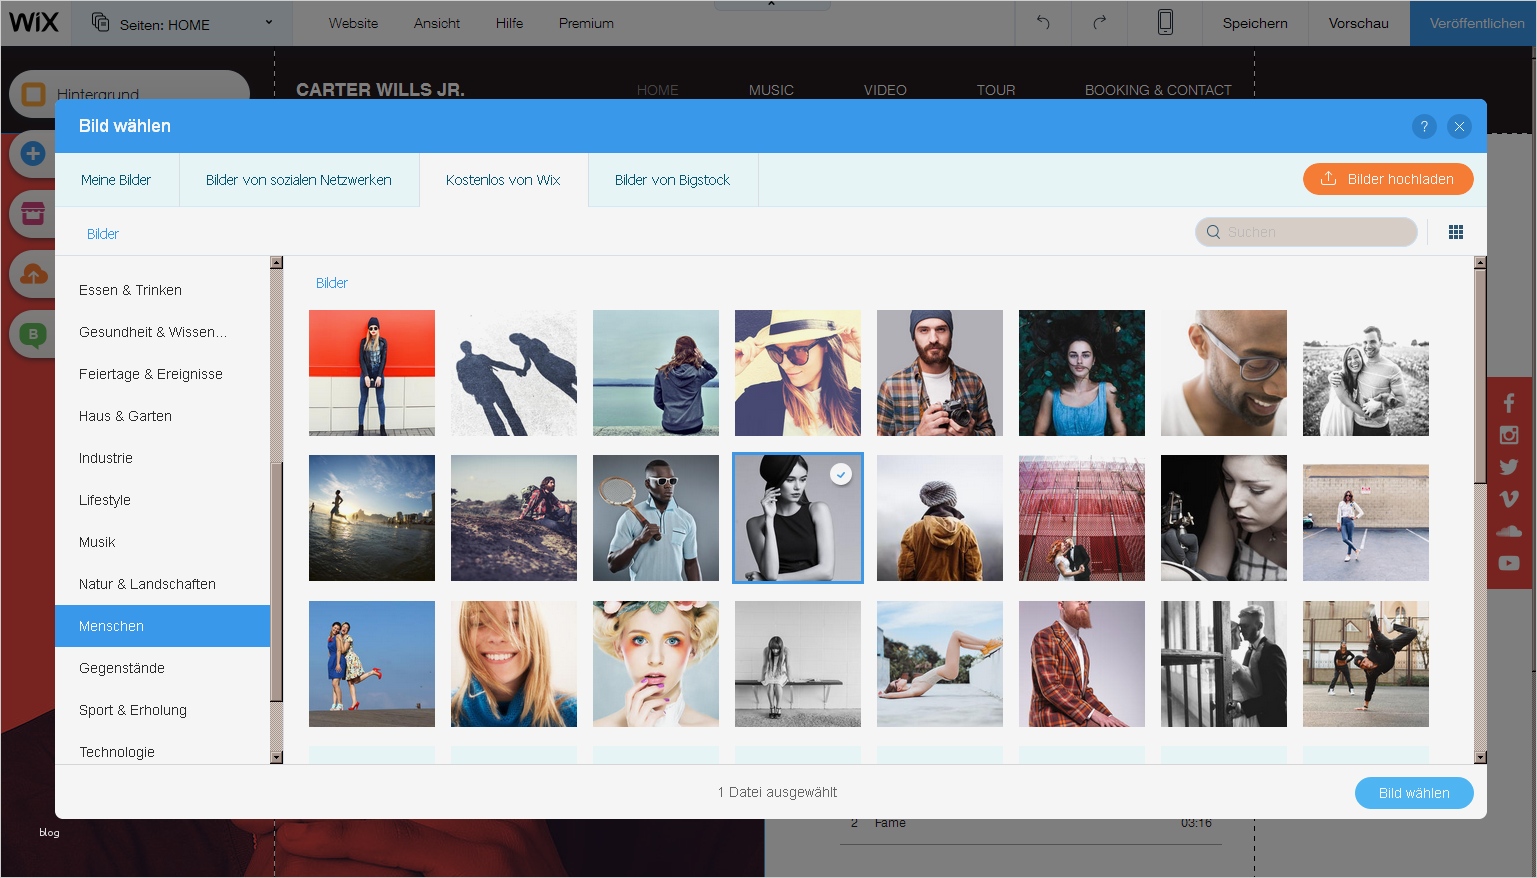Select the Industrie category
Image resolution: width=1537 pixels, height=878 pixels.
163,458
